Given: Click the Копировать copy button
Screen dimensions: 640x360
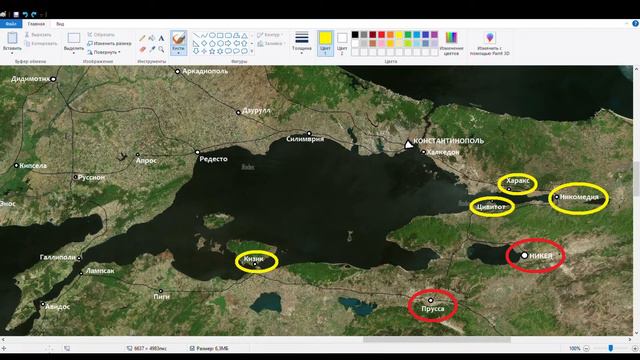Looking at the screenshot, I should click(x=41, y=43).
